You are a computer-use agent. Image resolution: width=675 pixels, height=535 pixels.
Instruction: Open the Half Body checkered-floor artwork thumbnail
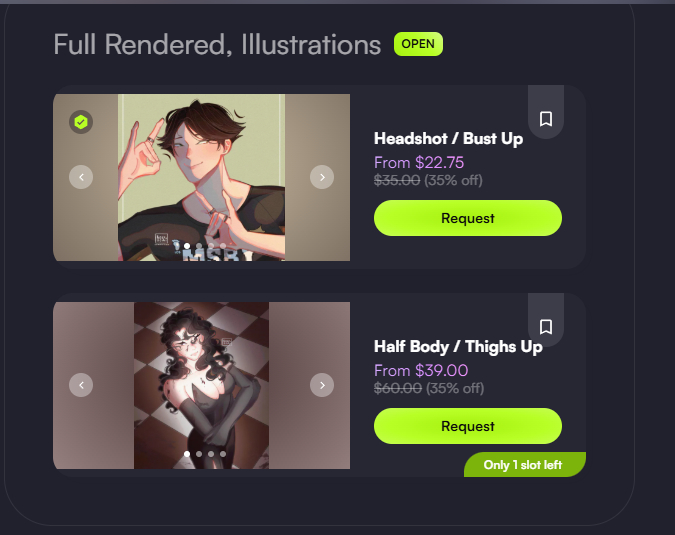click(201, 385)
